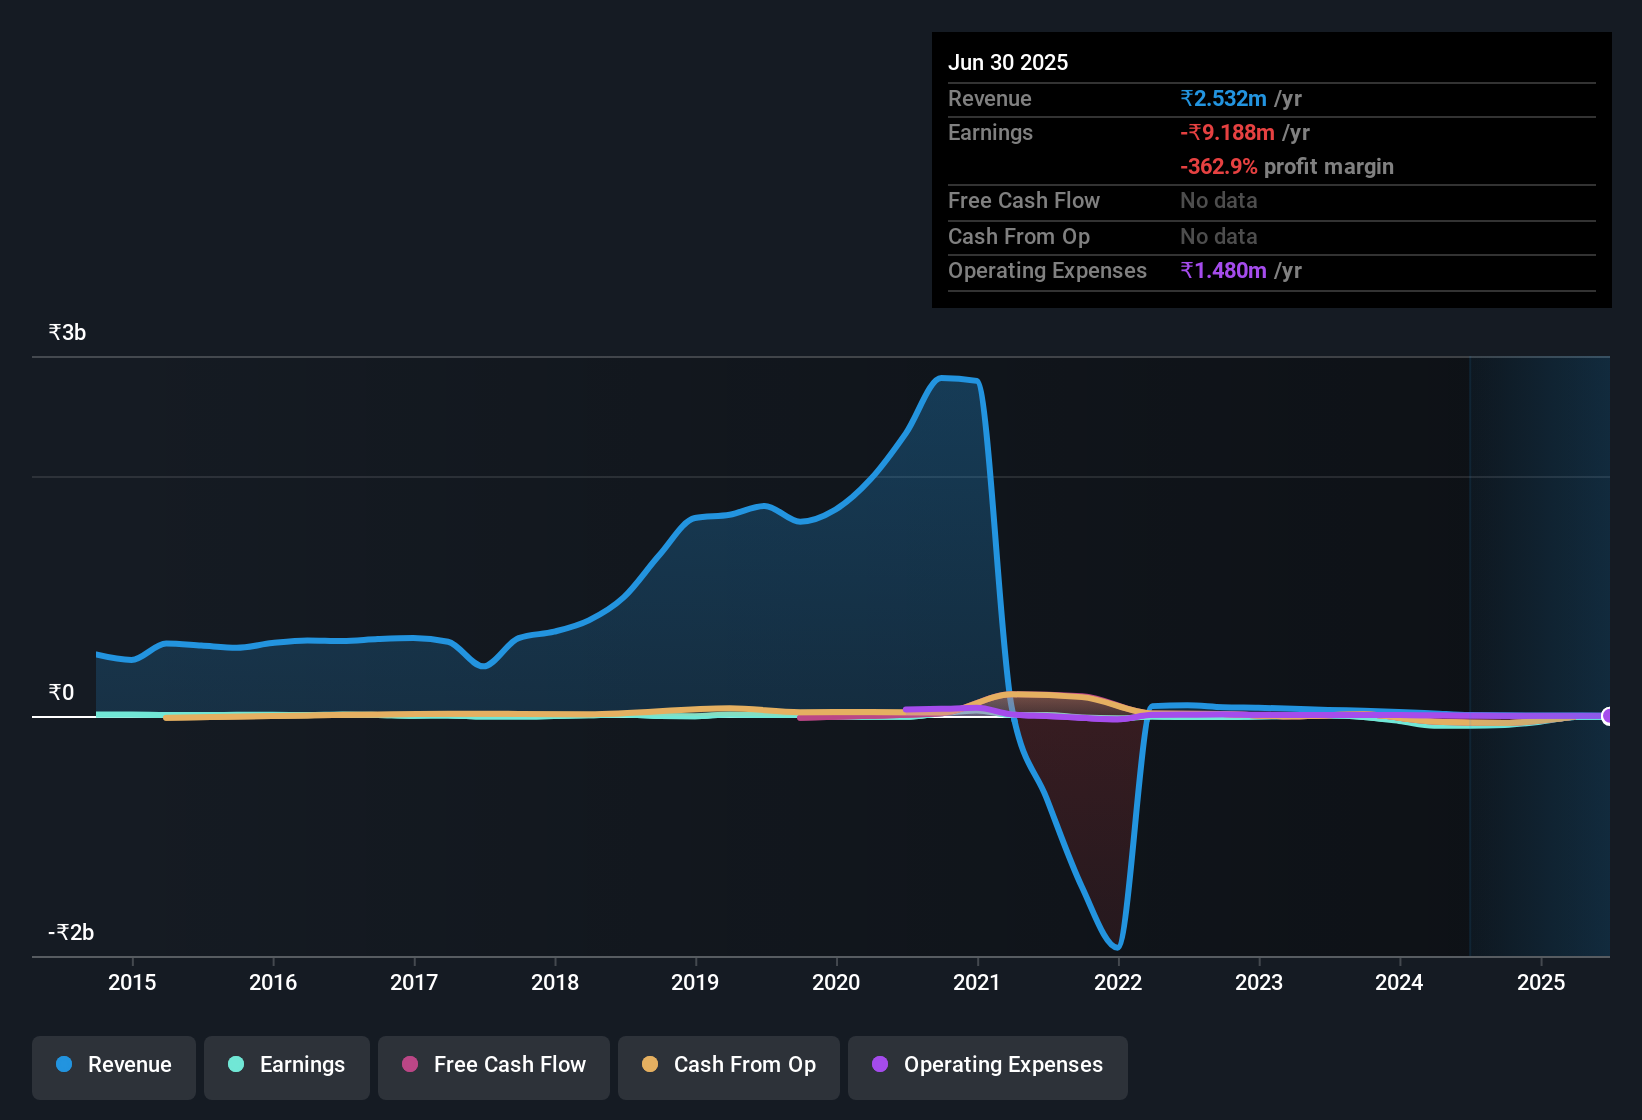Click the orange Cash From Op dot
The width and height of the screenshot is (1642, 1120).
coord(650,1064)
